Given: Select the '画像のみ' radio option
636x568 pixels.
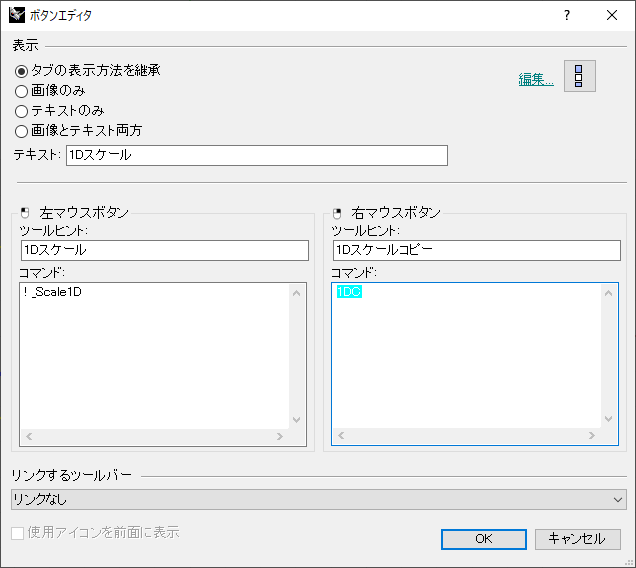Looking at the screenshot, I should tap(22, 91).
